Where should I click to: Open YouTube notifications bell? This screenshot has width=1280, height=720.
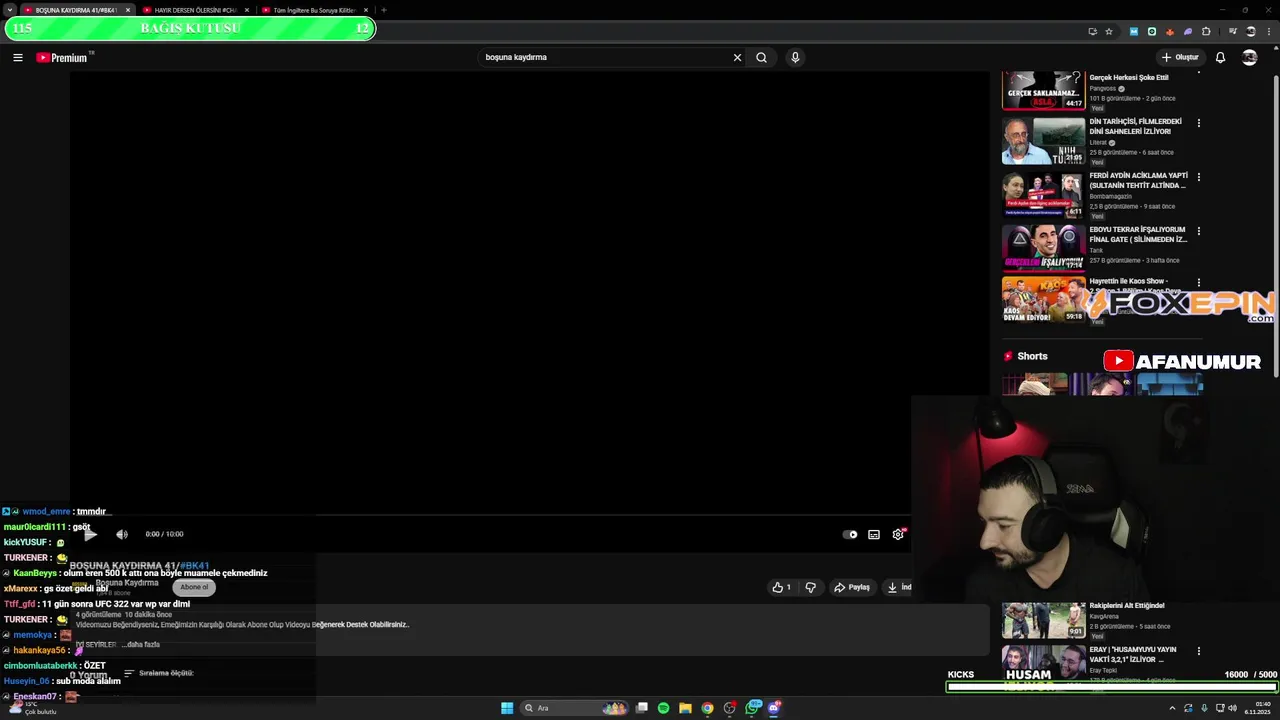1220,57
